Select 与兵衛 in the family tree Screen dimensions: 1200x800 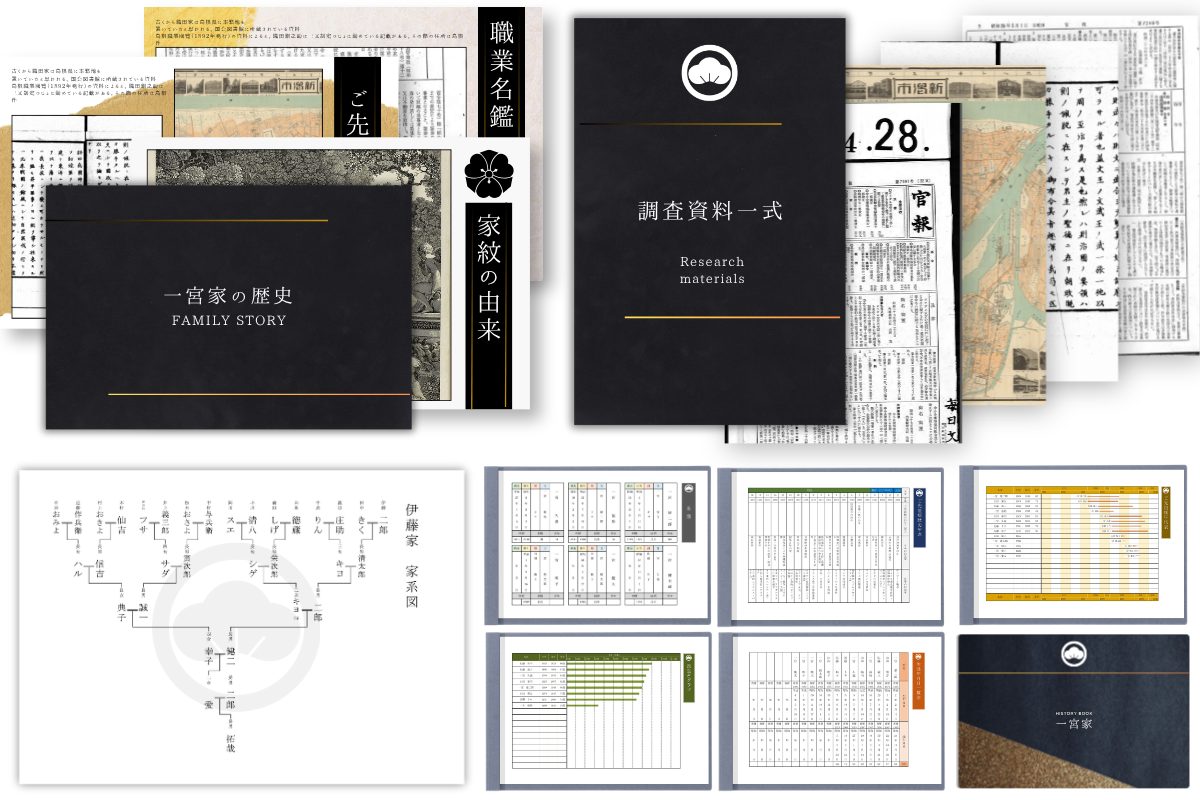(208, 521)
